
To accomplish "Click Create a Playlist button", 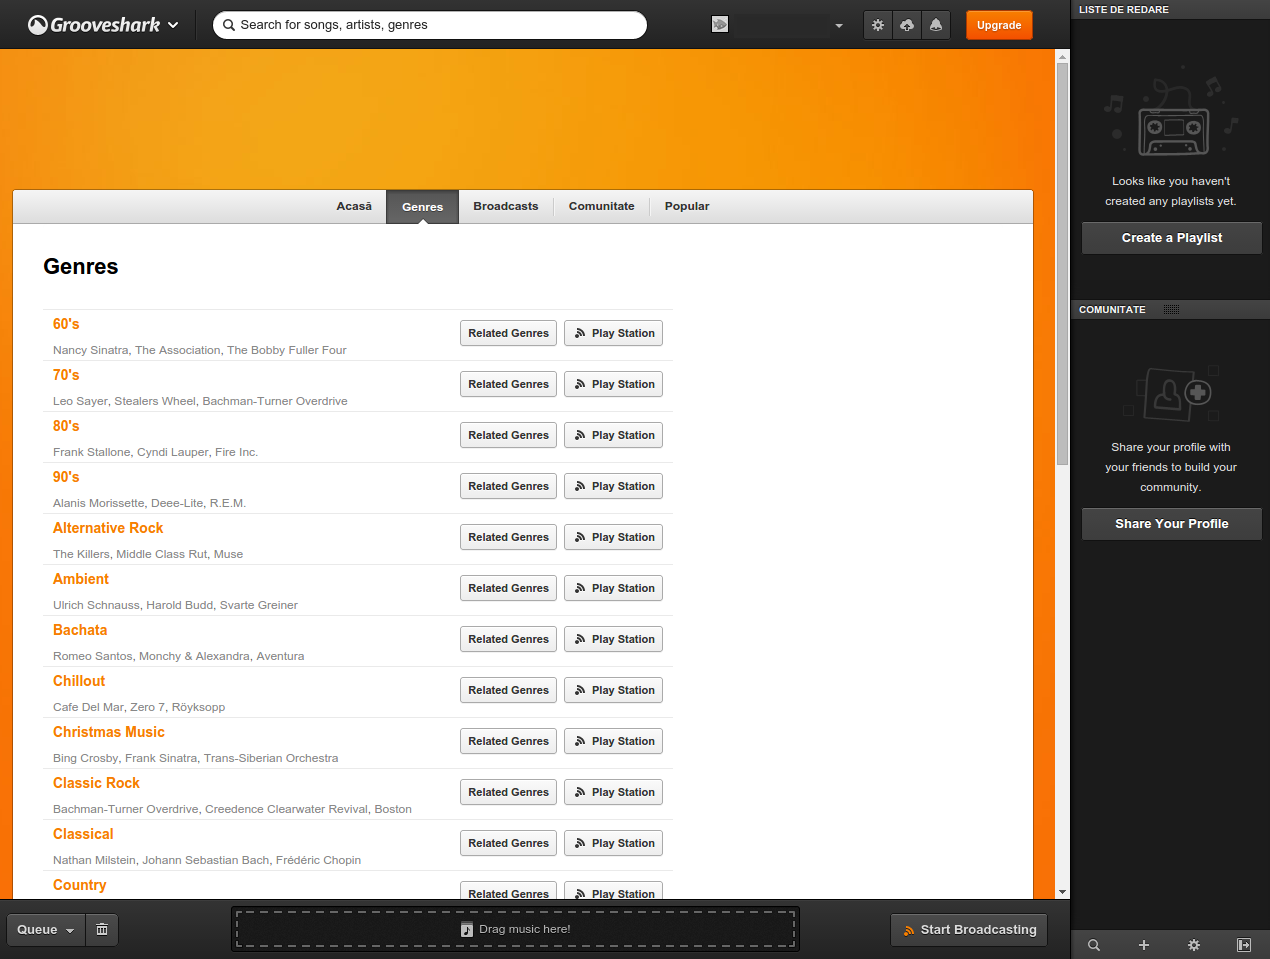I will pos(1172,238).
